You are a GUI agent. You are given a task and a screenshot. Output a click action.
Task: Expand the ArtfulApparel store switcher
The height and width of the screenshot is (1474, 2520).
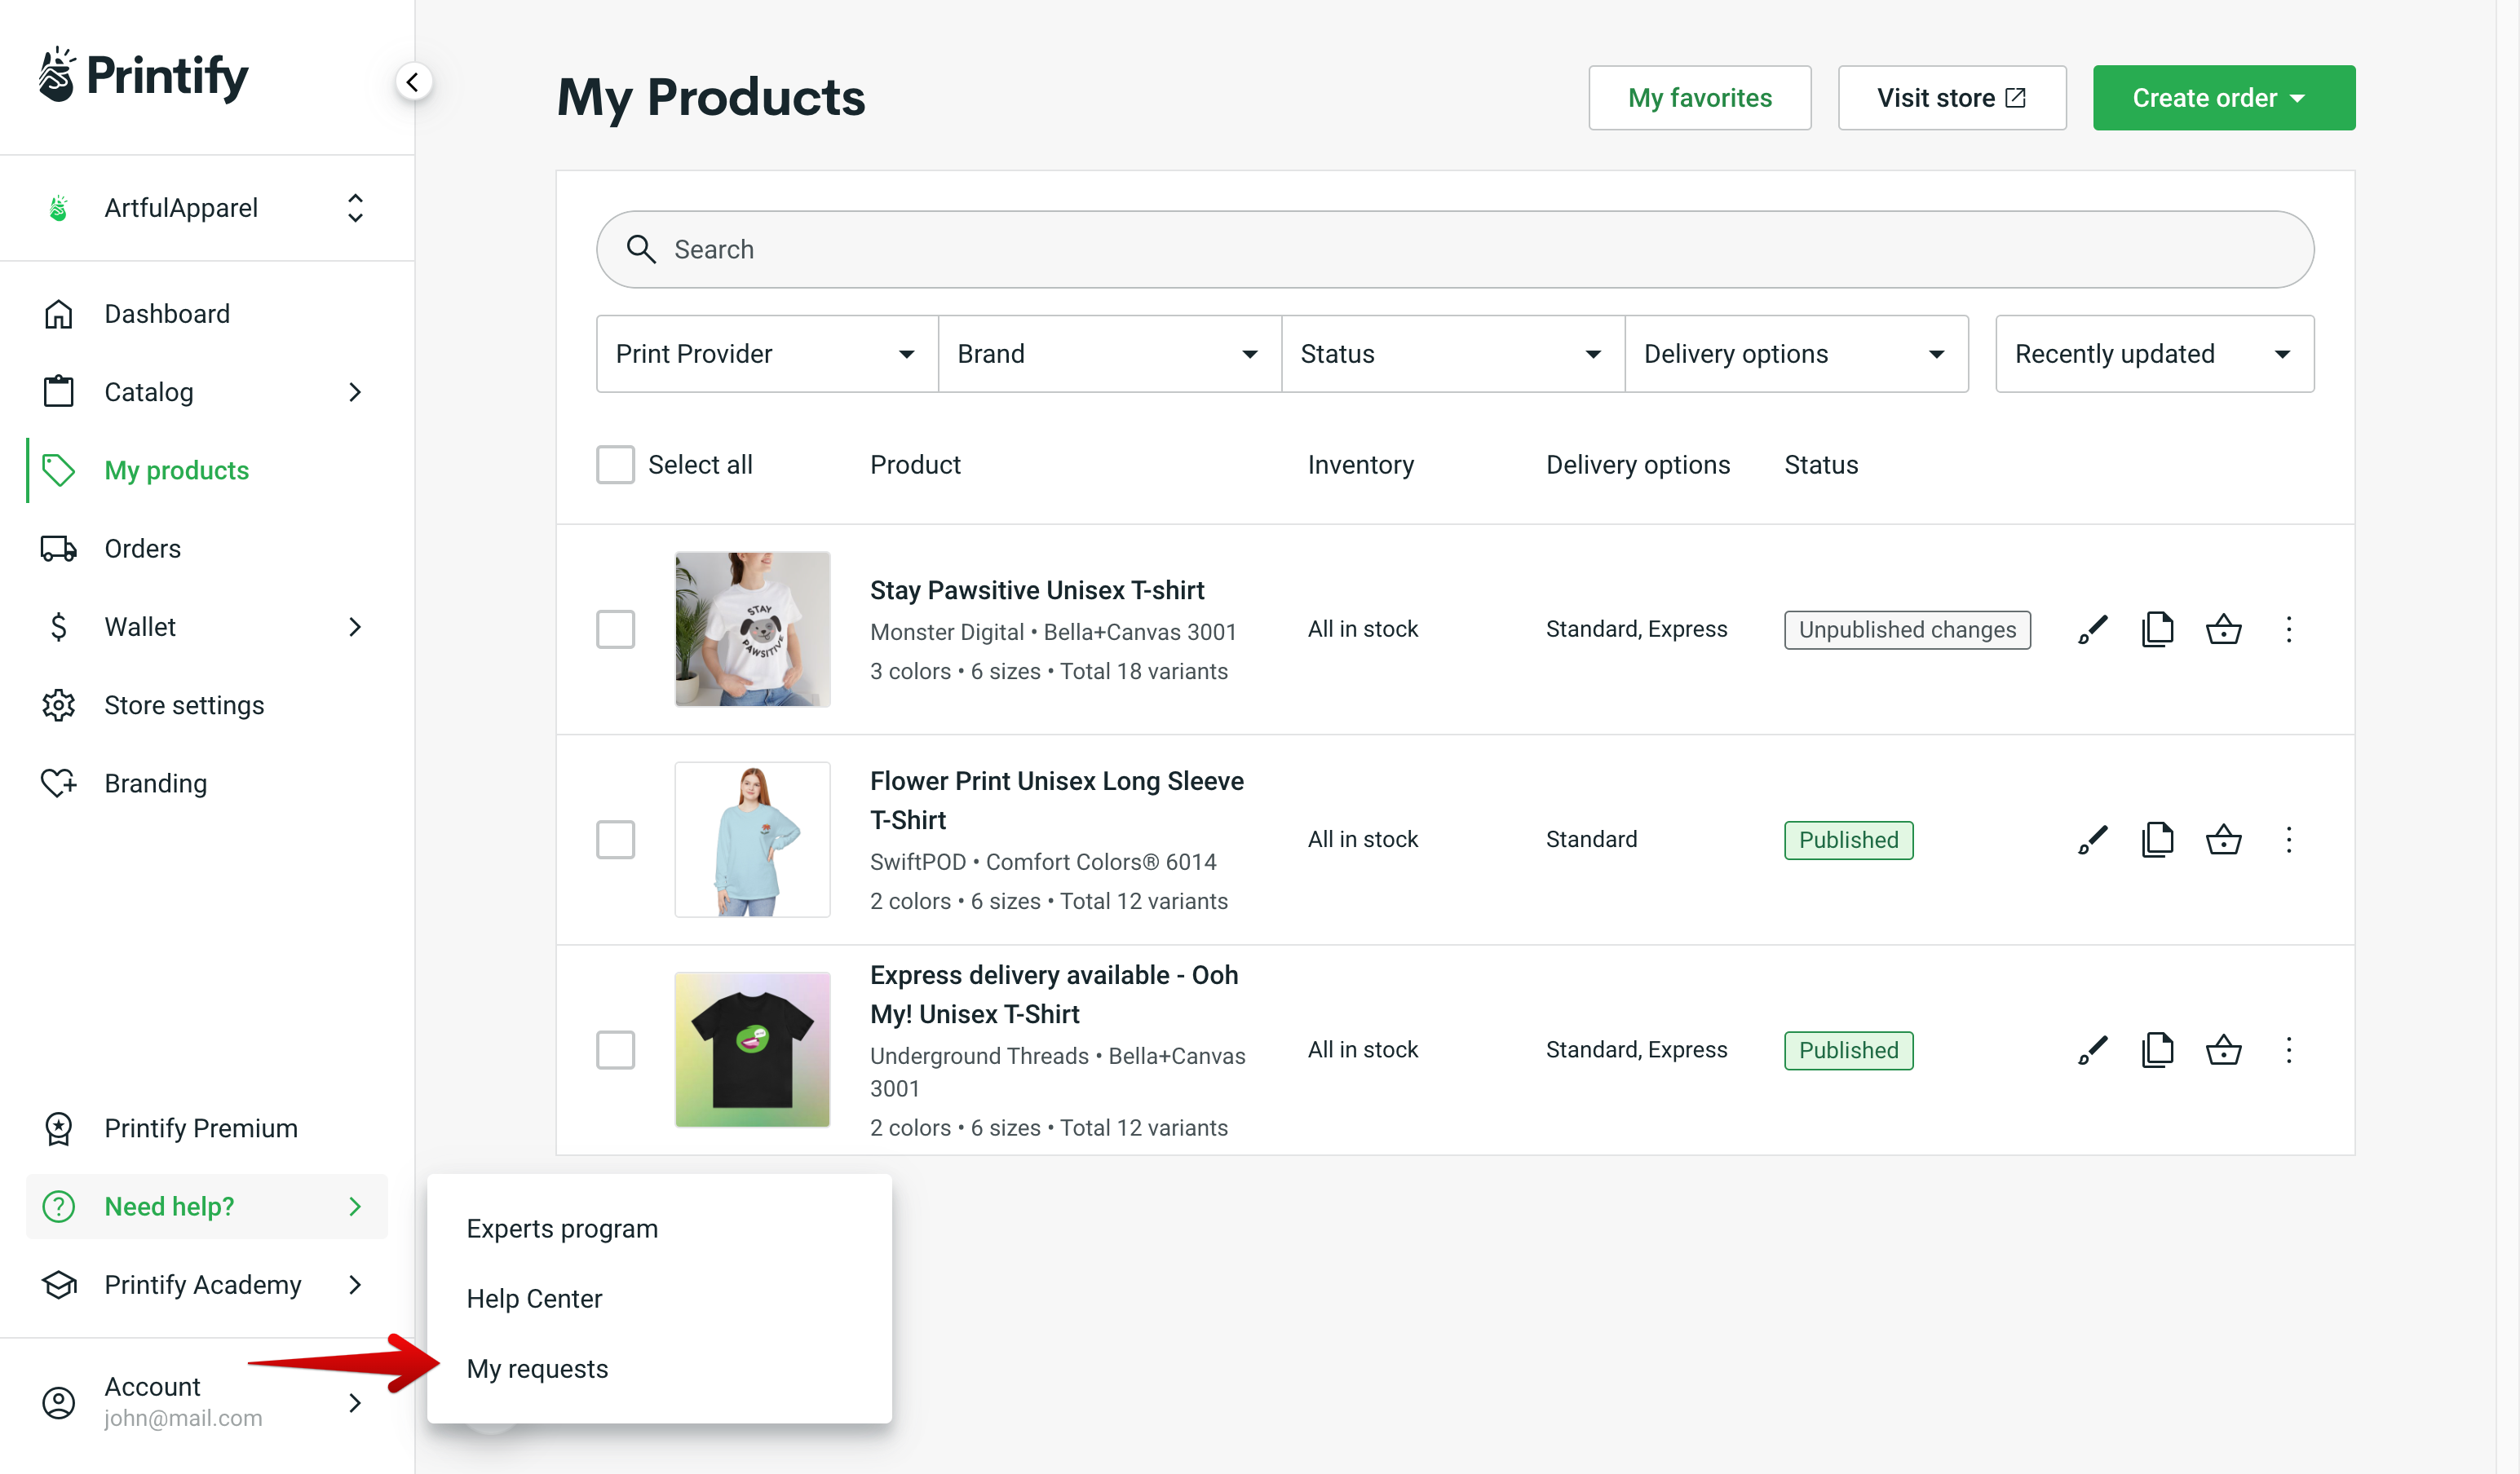tap(355, 207)
